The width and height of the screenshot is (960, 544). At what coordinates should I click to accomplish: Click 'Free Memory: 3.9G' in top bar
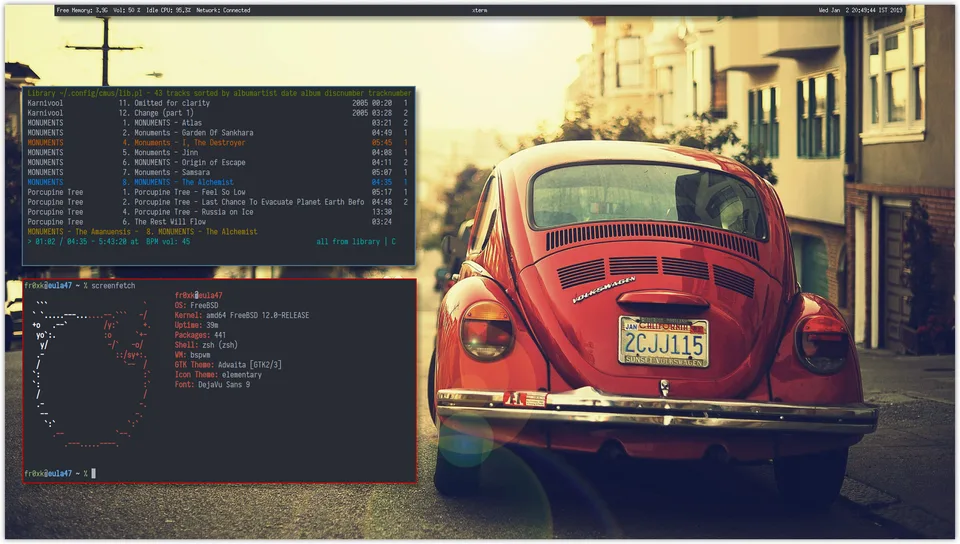click(x=82, y=10)
